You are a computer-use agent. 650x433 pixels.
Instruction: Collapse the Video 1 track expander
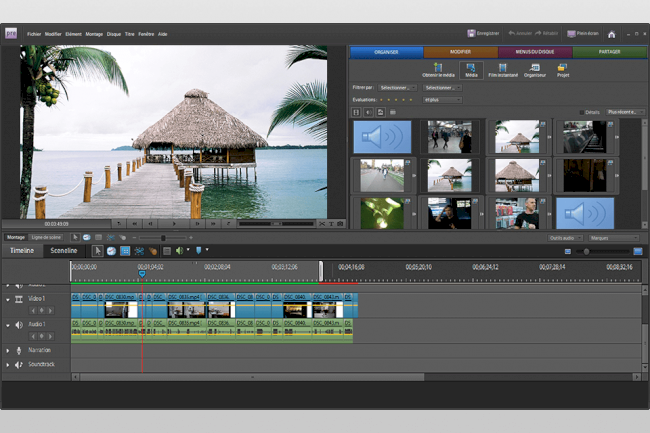pos(8,299)
